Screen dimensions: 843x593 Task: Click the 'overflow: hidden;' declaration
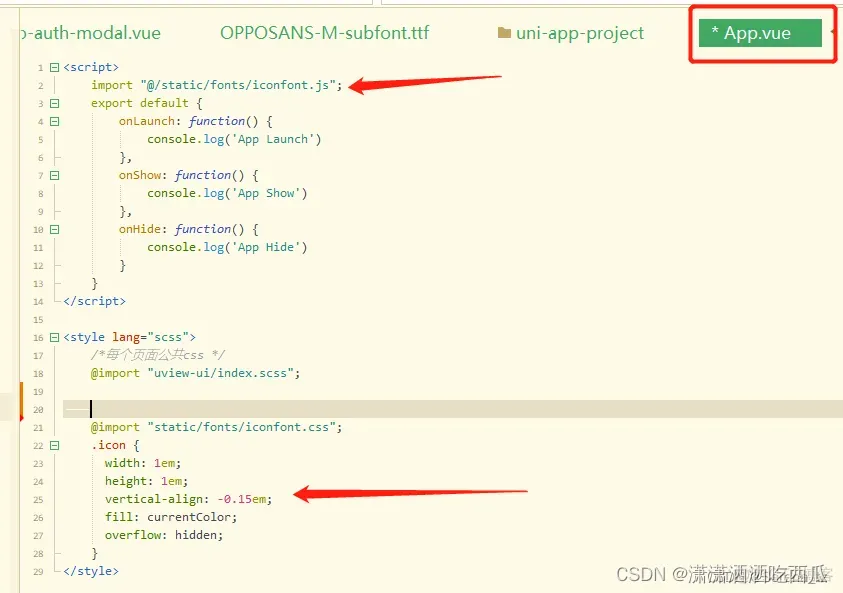[164, 535]
